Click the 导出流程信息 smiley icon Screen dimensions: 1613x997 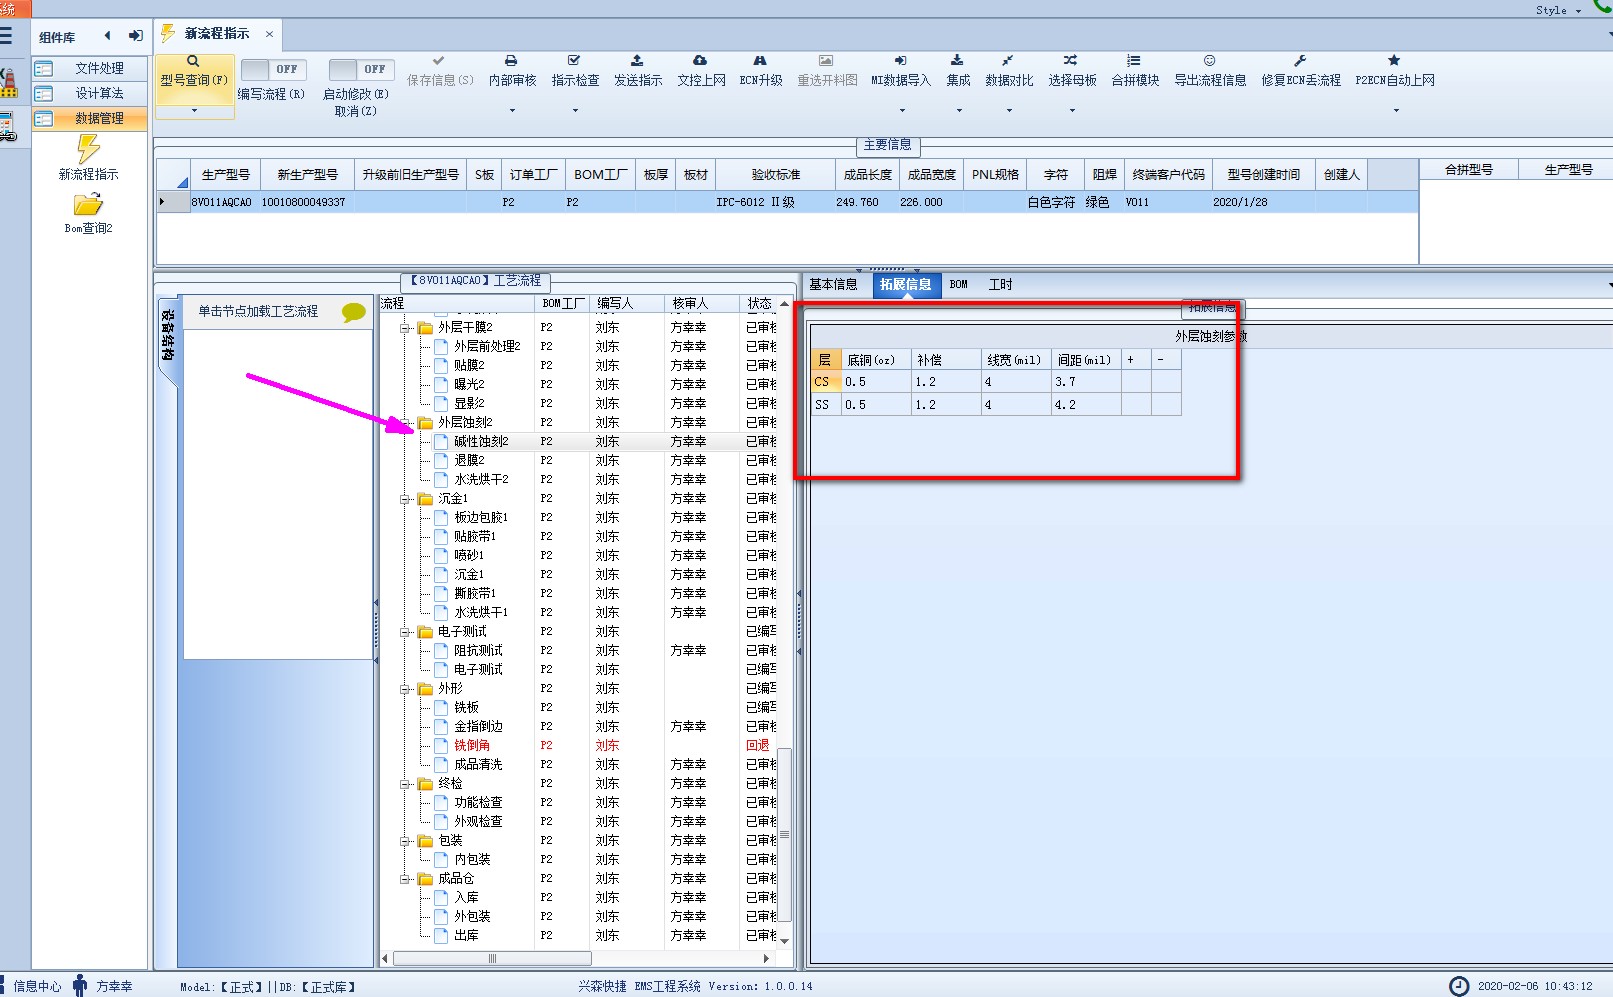[1210, 61]
